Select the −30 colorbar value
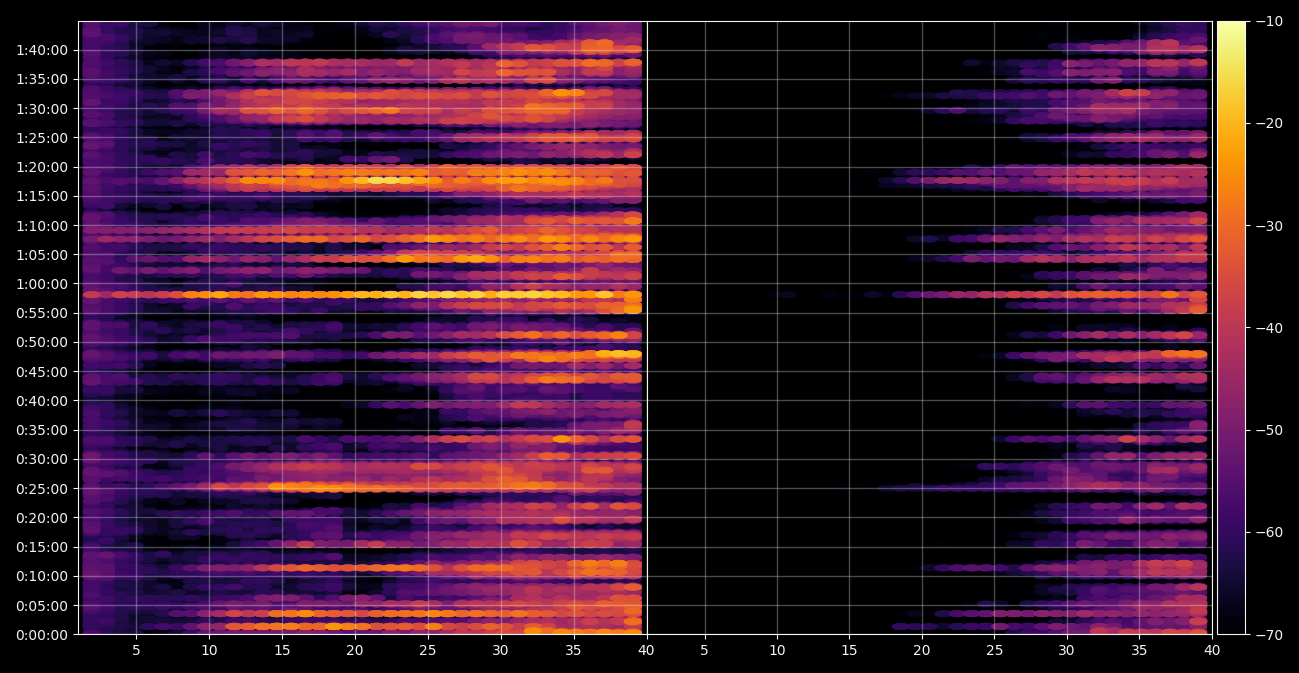 [x=1269, y=226]
